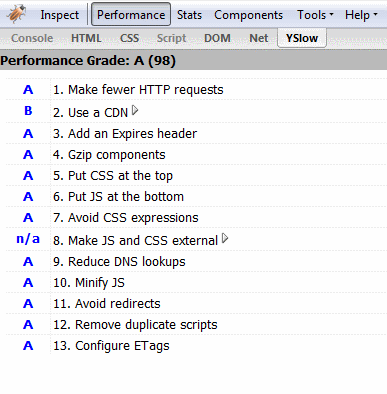
Task: Select the YSlow tab
Action: point(302,38)
